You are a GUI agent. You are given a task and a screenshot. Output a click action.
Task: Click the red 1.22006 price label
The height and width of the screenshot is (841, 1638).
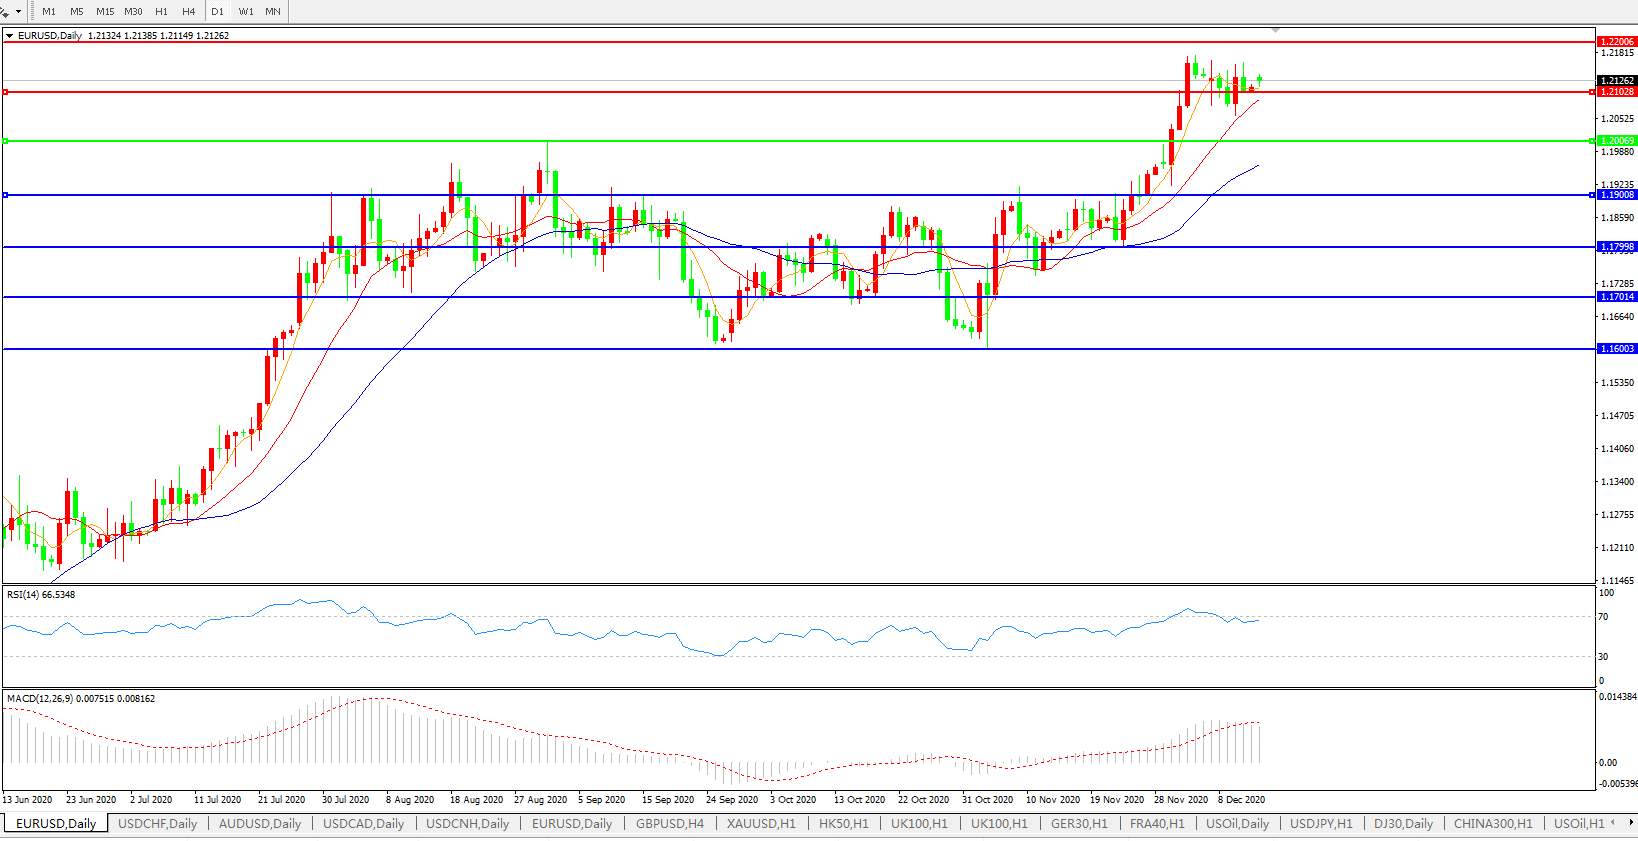1617,42
